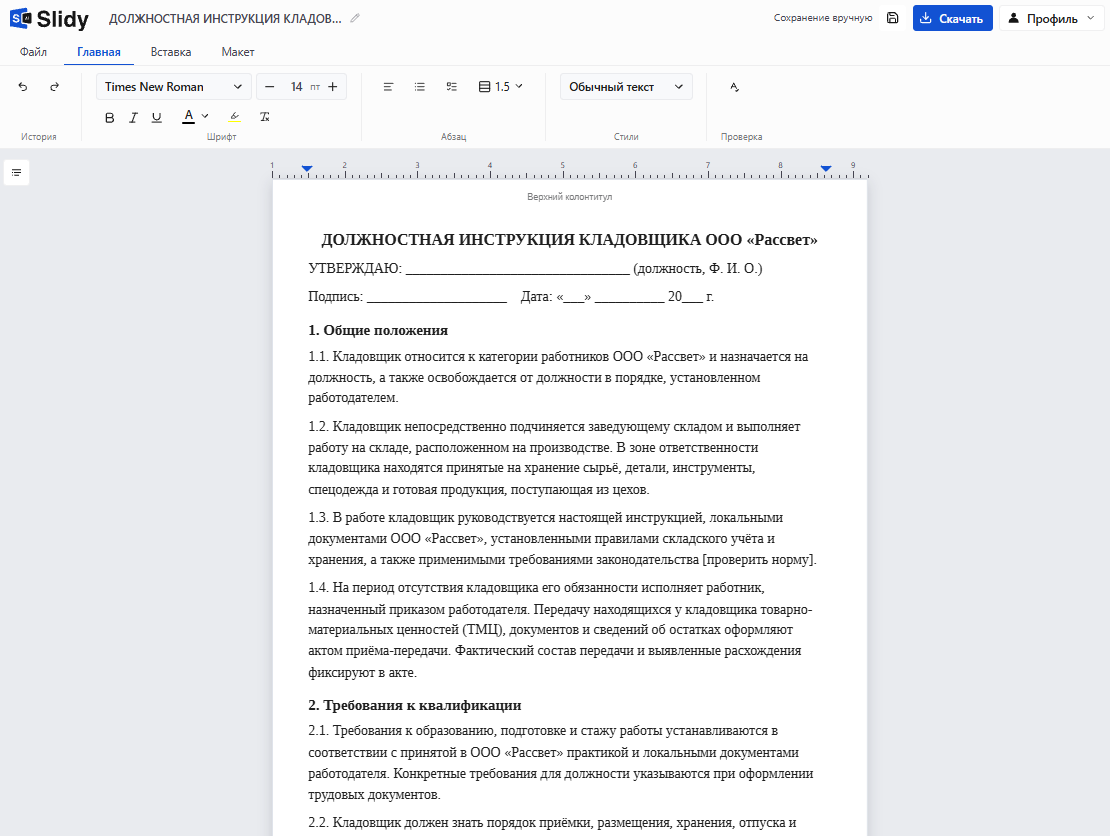Switch to the Макет tab
The height and width of the screenshot is (836, 1110).
click(x=238, y=52)
